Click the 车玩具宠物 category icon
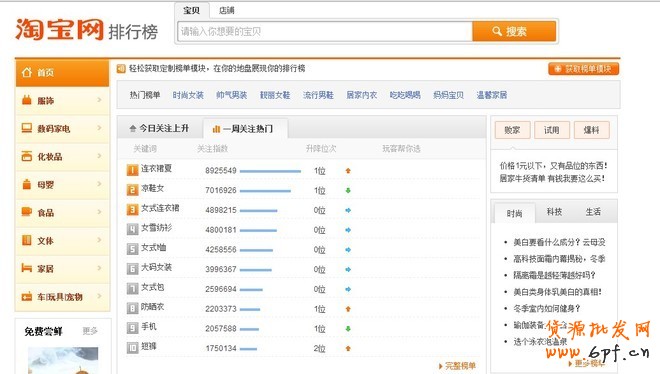Image resolution: width=660 pixels, height=374 pixels. click(27, 297)
